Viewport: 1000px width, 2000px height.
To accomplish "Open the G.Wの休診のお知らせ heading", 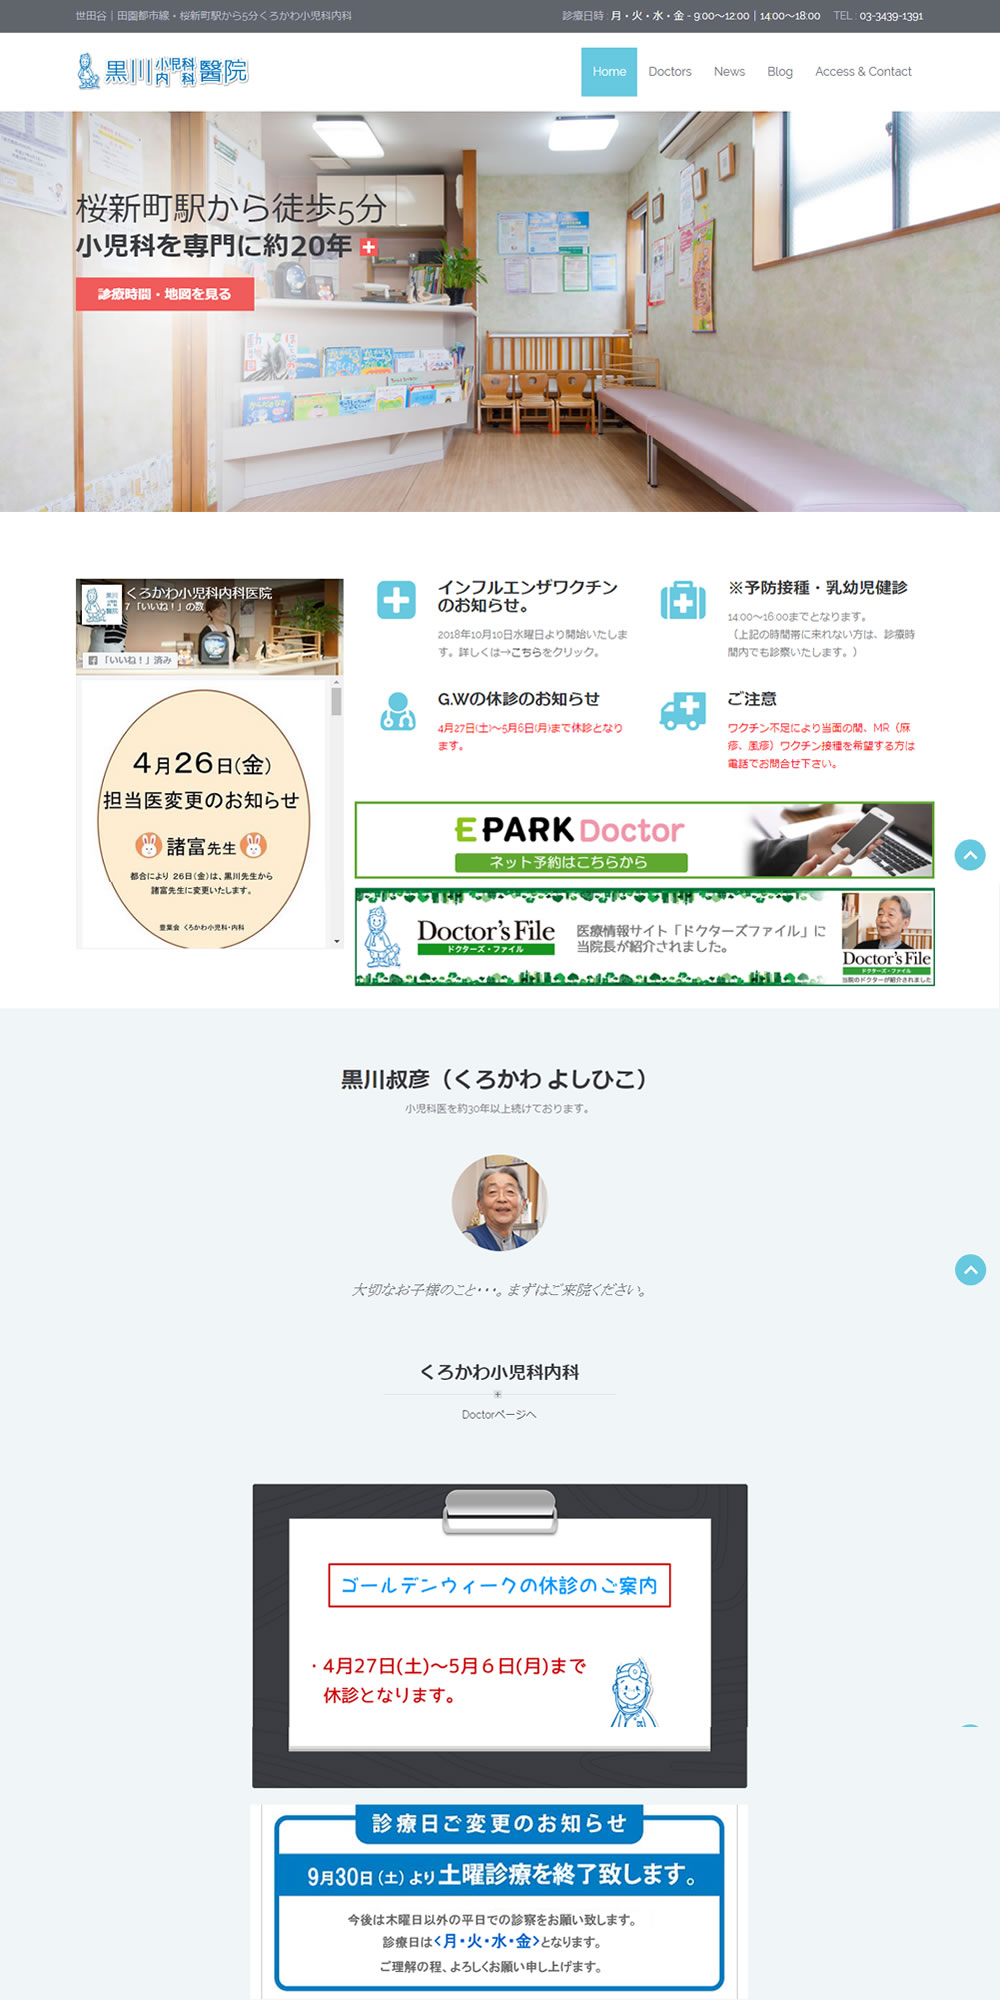I will point(518,699).
